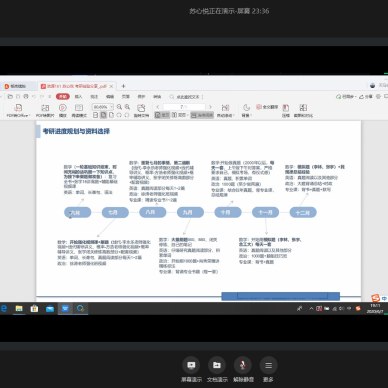Viewport: 388px width, 388px height.
Task: Click the 十二月 timeline bubble
Action: click(x=303, y=212)
